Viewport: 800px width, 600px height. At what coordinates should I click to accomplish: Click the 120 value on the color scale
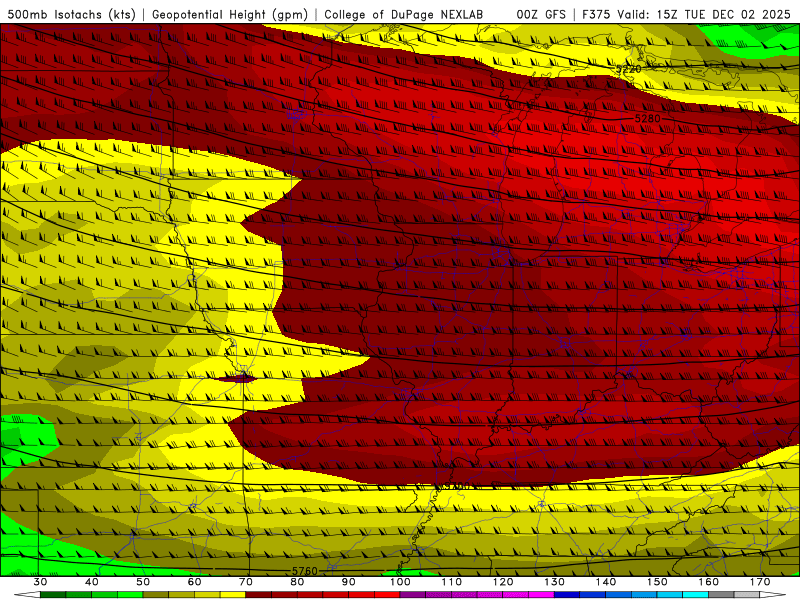click(503, 582)
